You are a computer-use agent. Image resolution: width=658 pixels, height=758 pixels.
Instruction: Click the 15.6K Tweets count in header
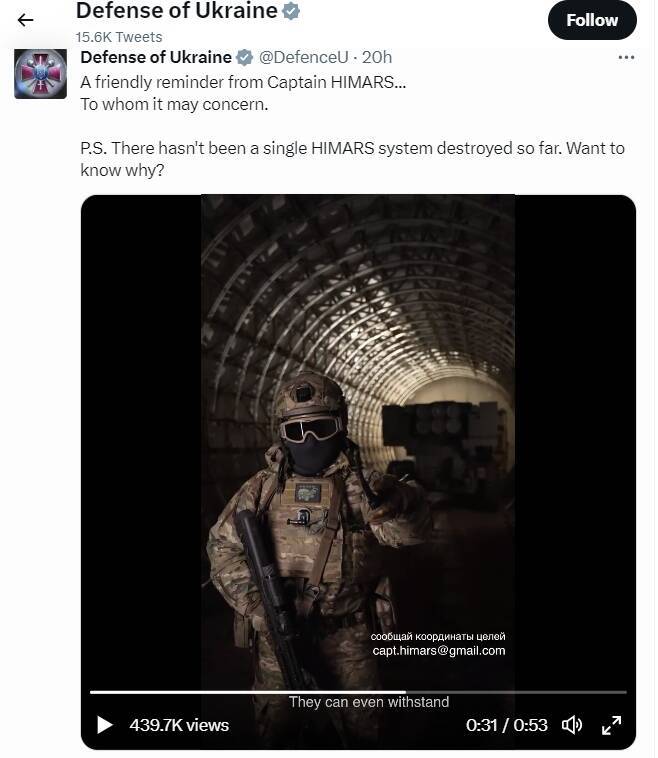tap(119, 37)
